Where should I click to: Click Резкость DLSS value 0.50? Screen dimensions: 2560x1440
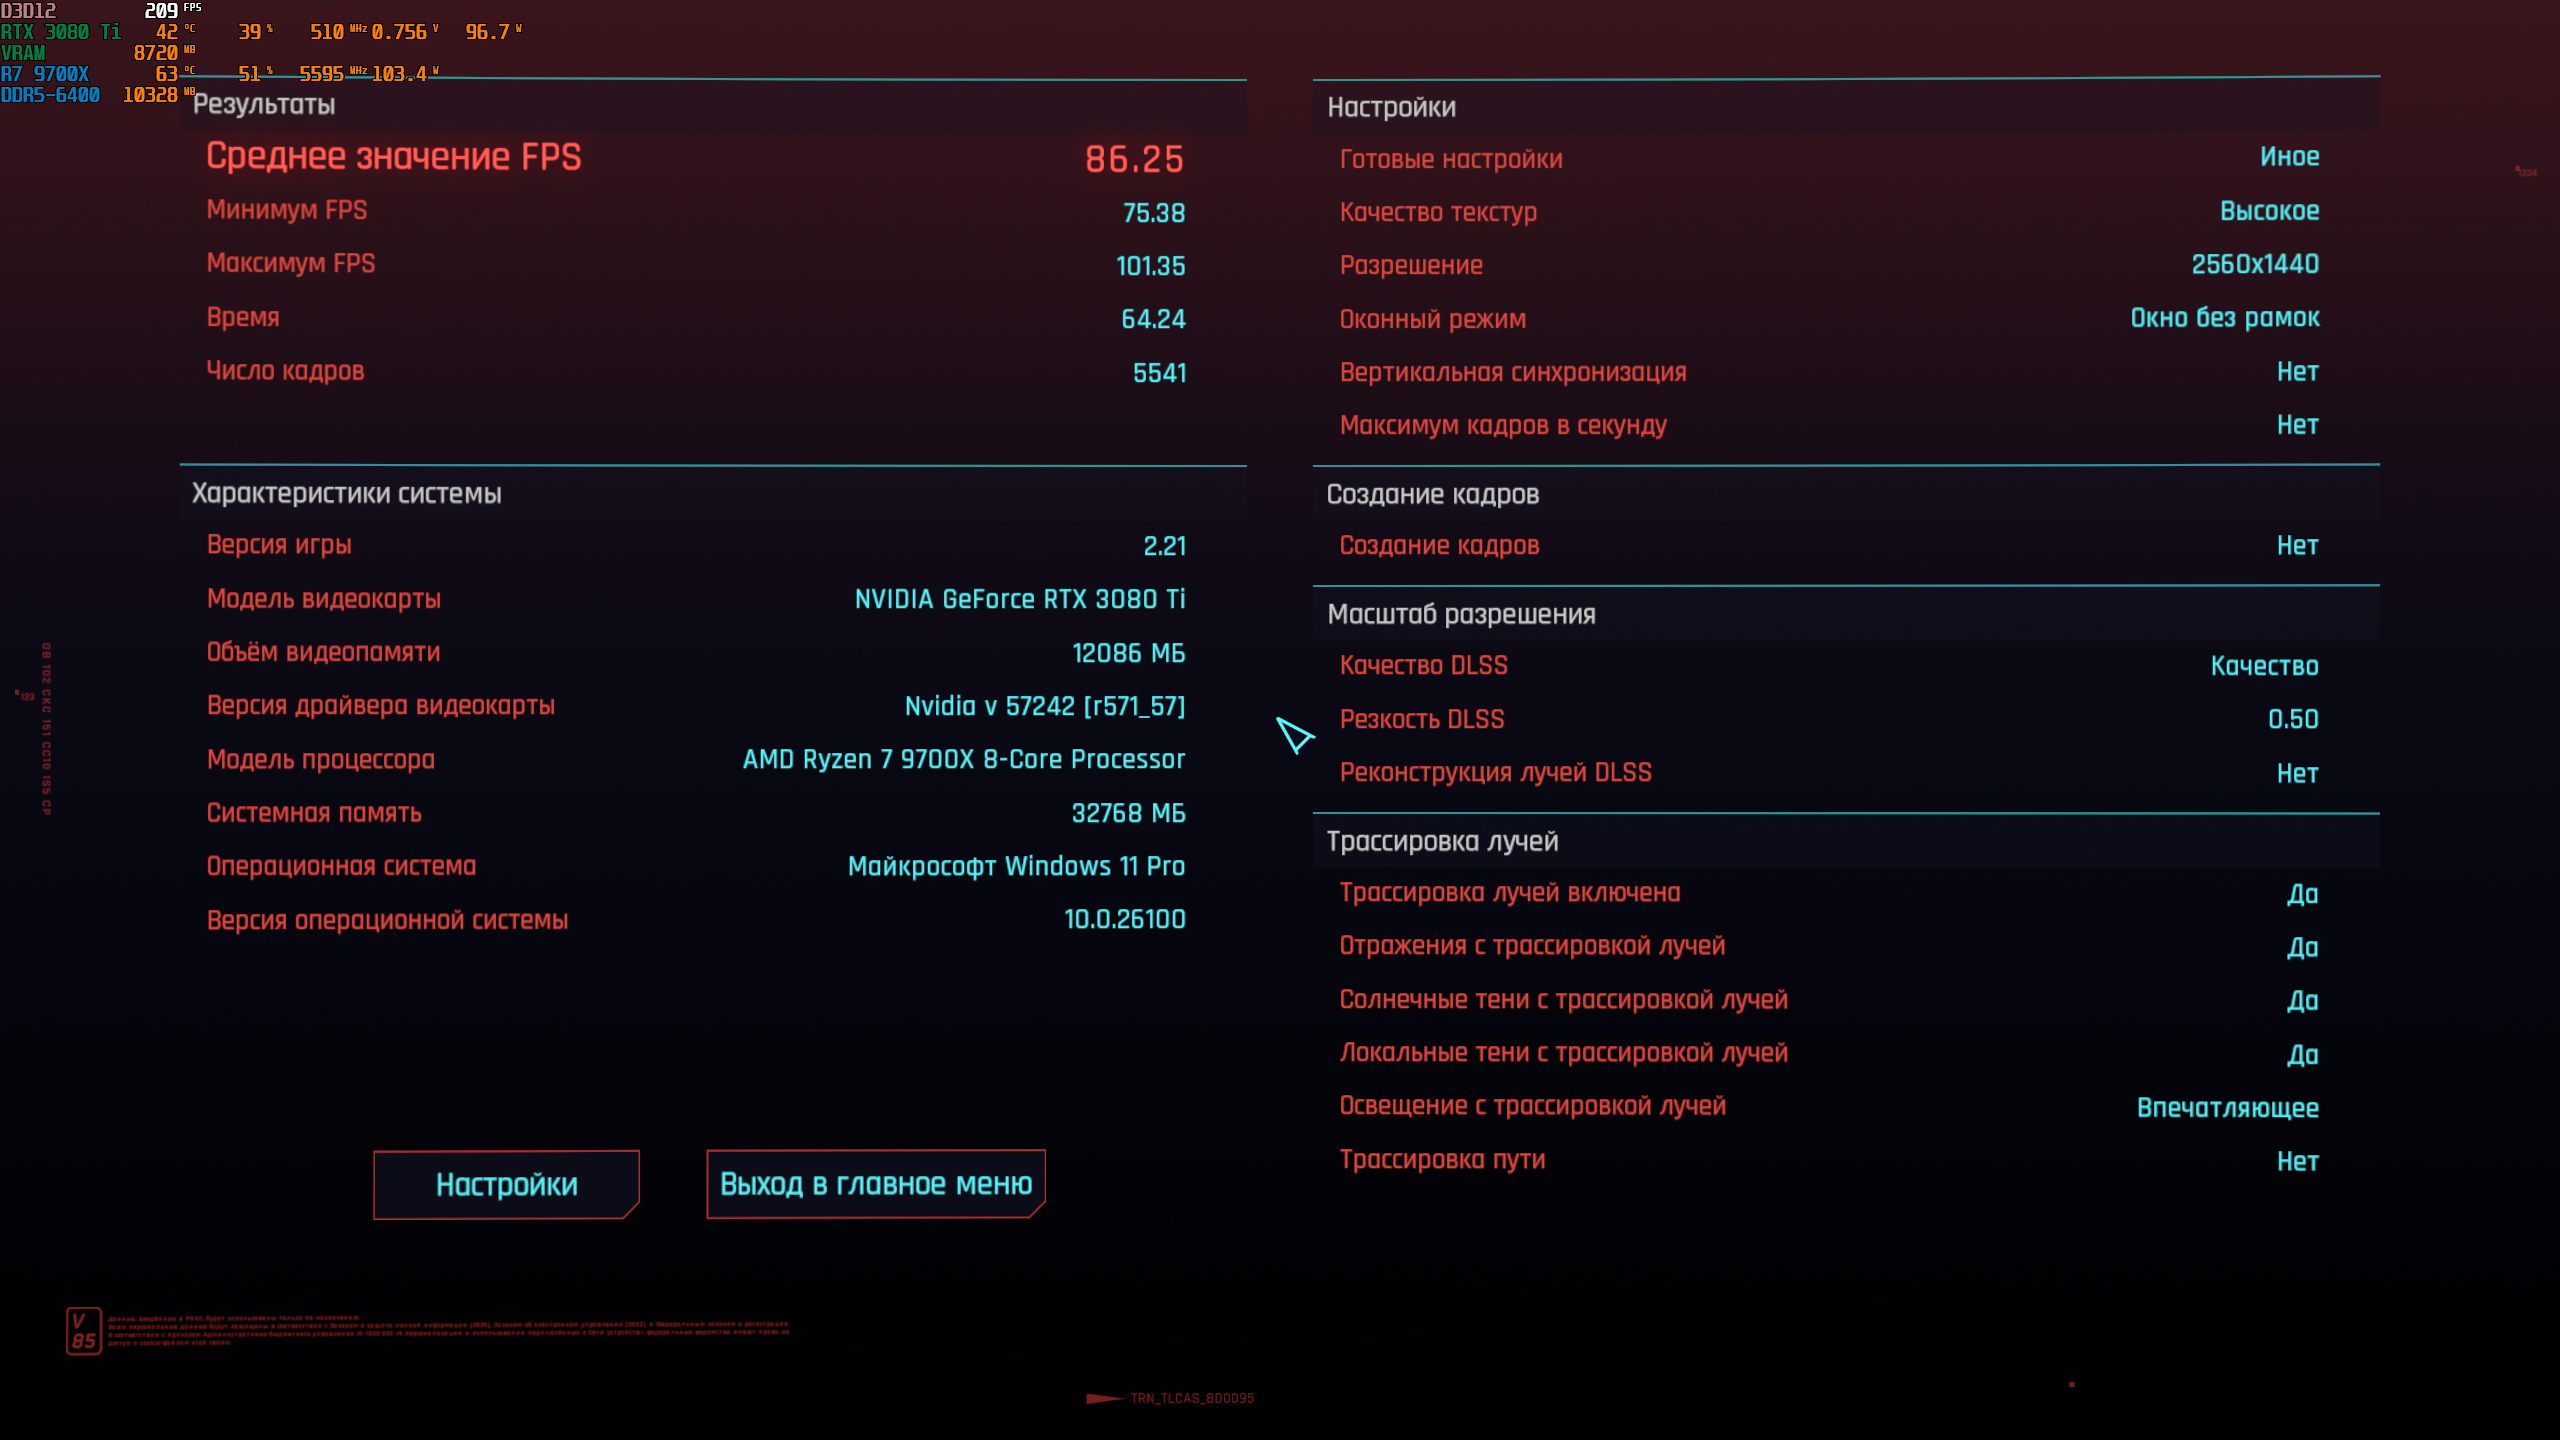(2292, 719)
